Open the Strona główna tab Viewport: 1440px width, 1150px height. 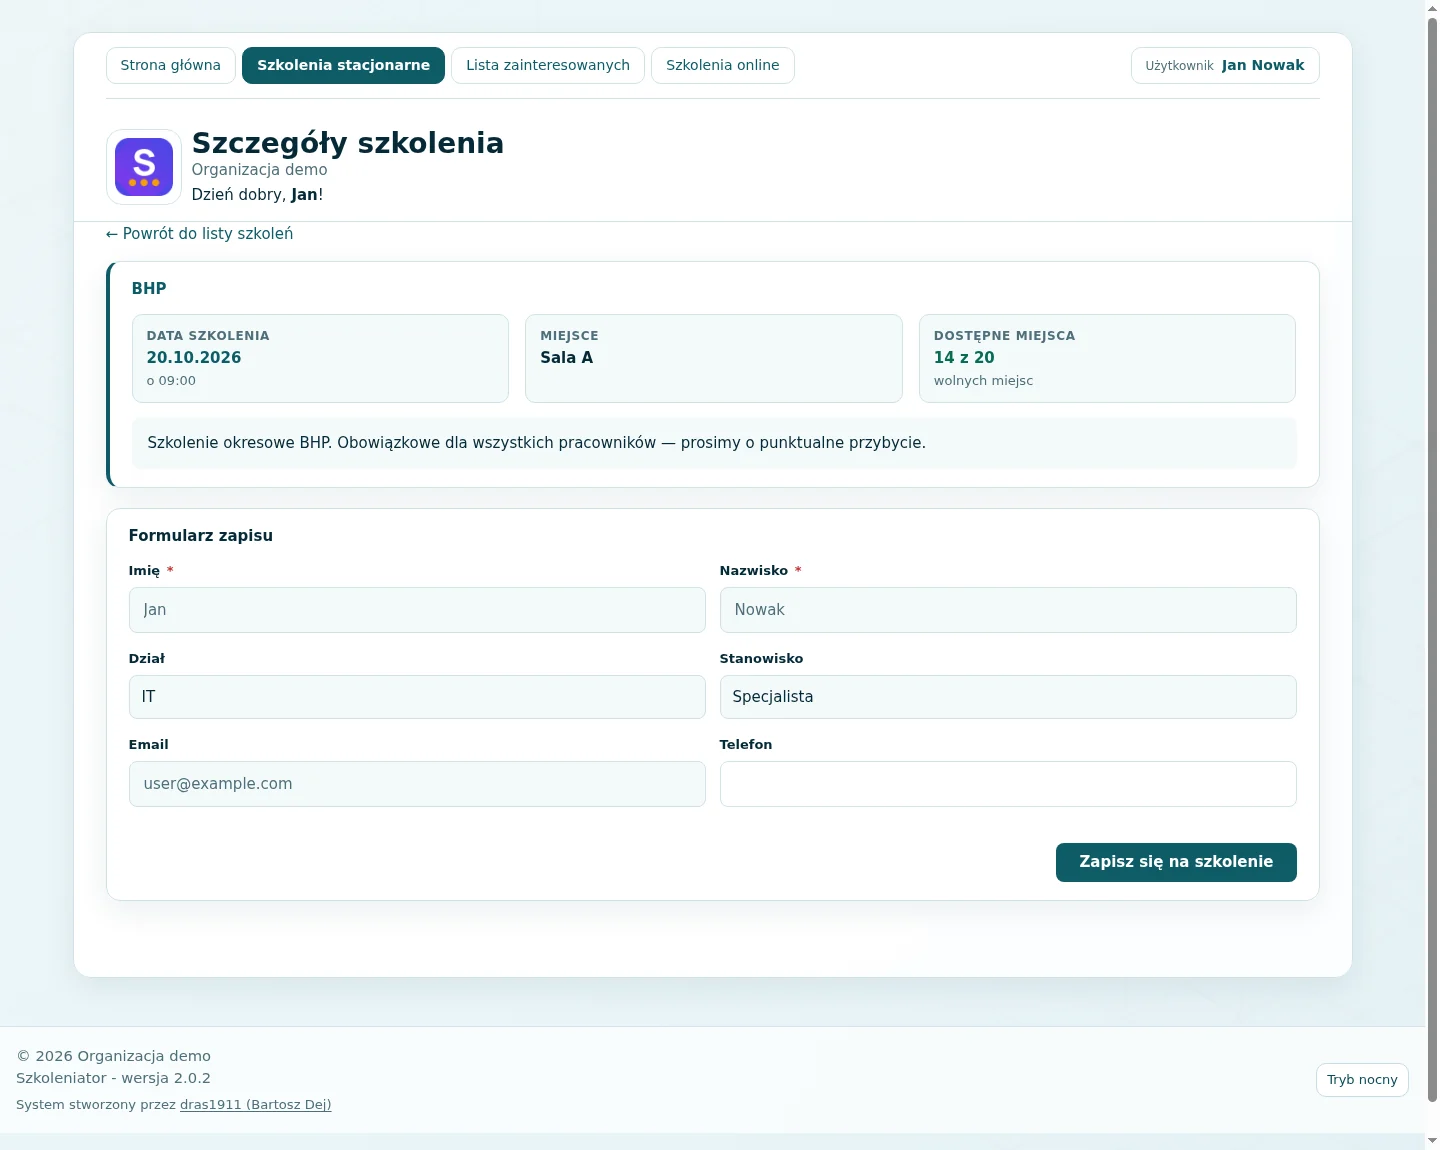(x=171, y=65)
